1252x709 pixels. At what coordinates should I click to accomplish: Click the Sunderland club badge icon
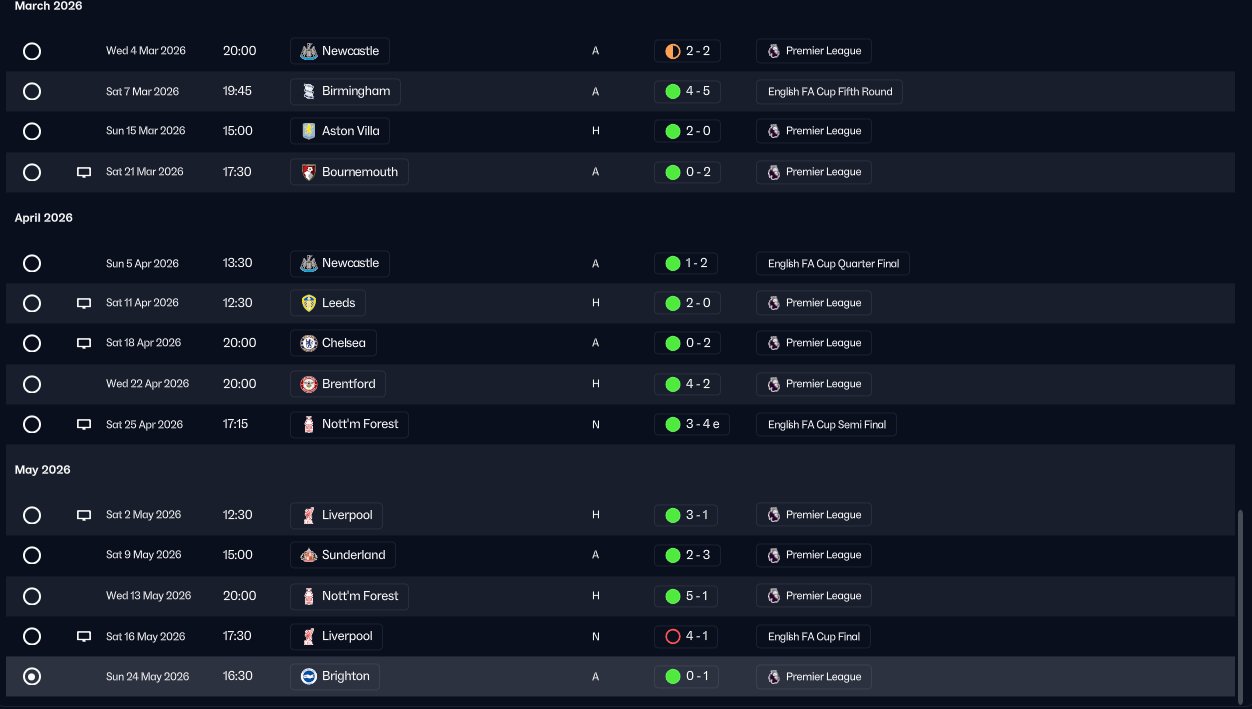coord(309,555)
